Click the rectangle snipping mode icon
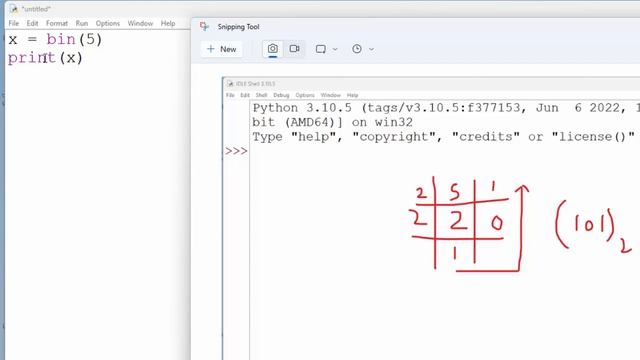 (x=321, y=49)
